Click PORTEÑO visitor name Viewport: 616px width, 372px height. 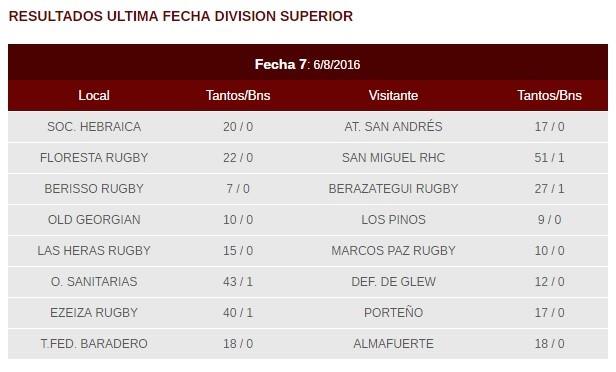[x=393, y=312]
